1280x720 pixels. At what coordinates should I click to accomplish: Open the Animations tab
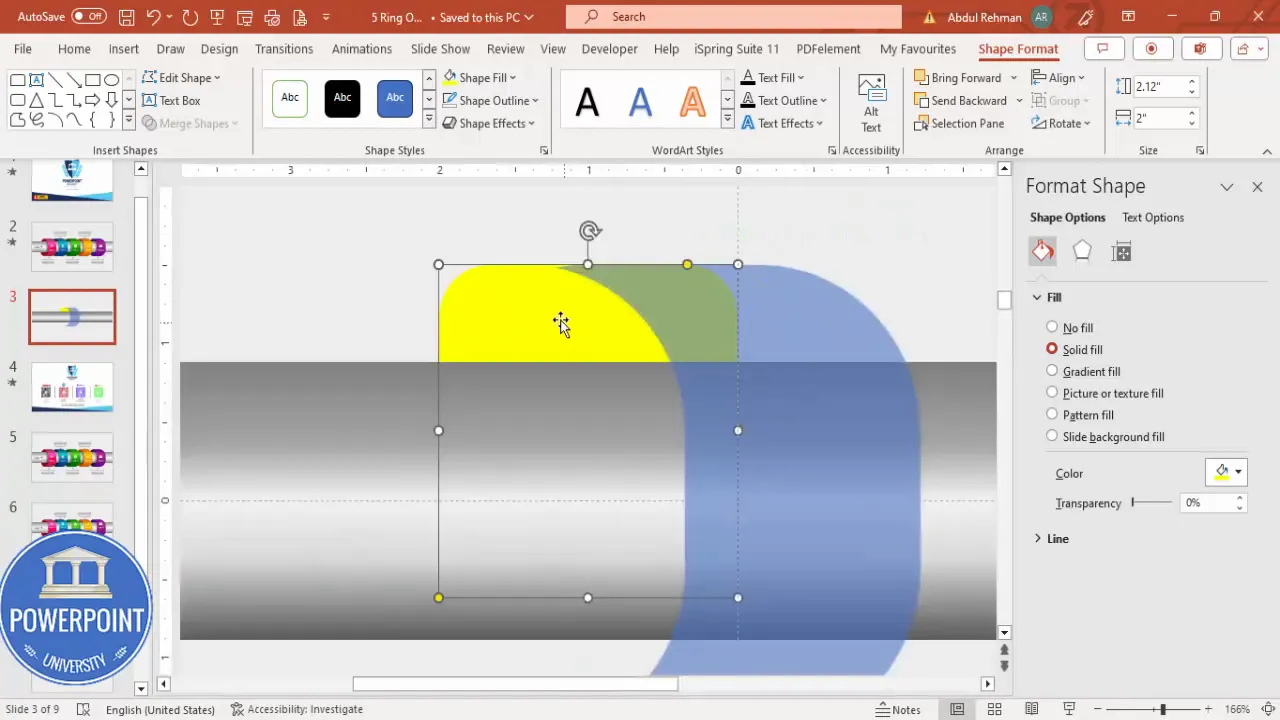coord(362,49)
